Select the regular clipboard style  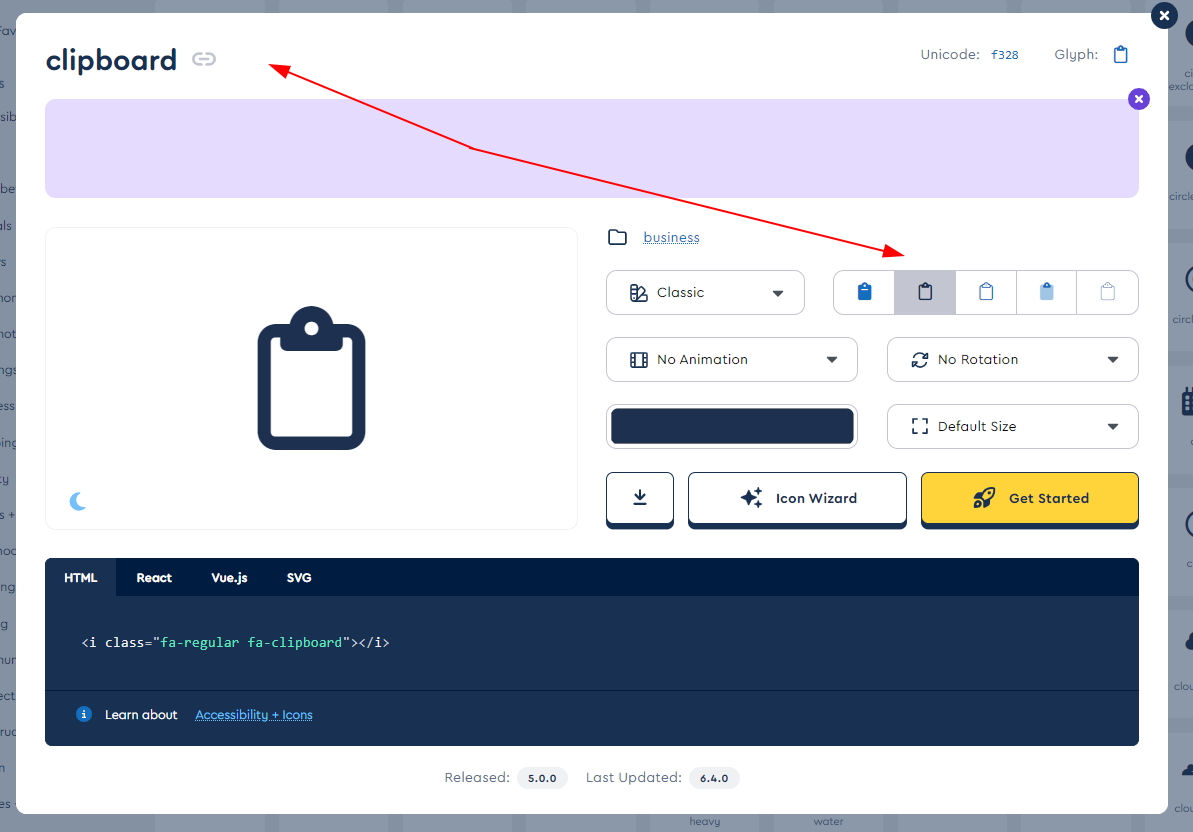coord(925,292)
